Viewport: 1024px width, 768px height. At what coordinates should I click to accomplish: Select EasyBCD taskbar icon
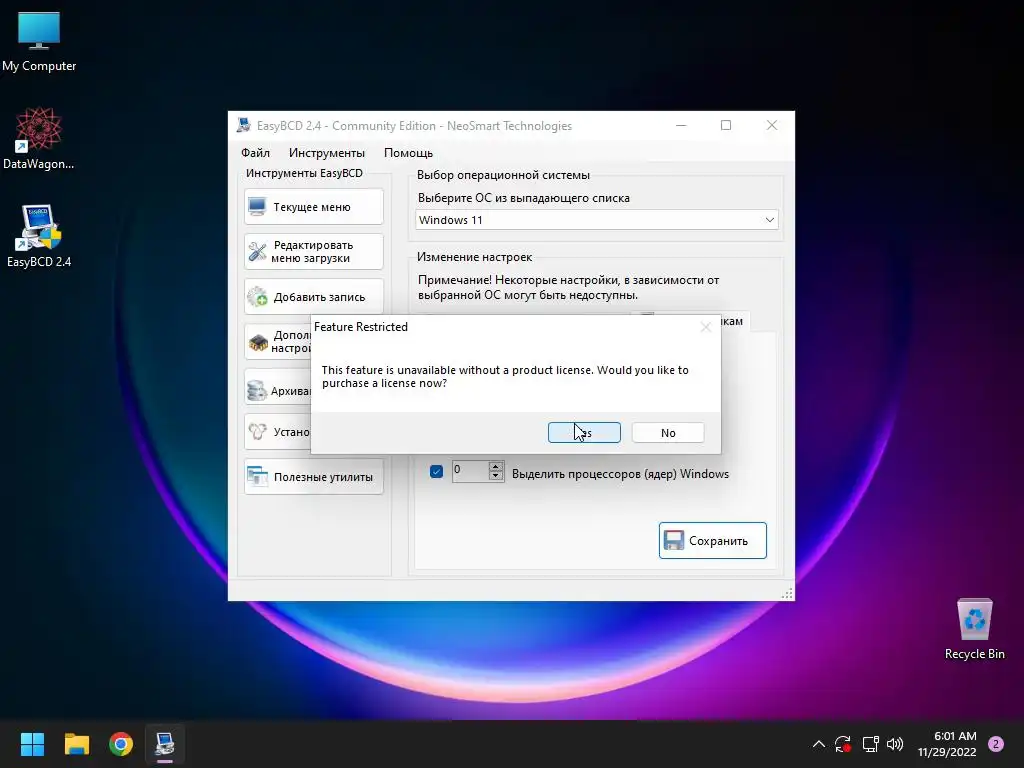(x=165, y=744)
